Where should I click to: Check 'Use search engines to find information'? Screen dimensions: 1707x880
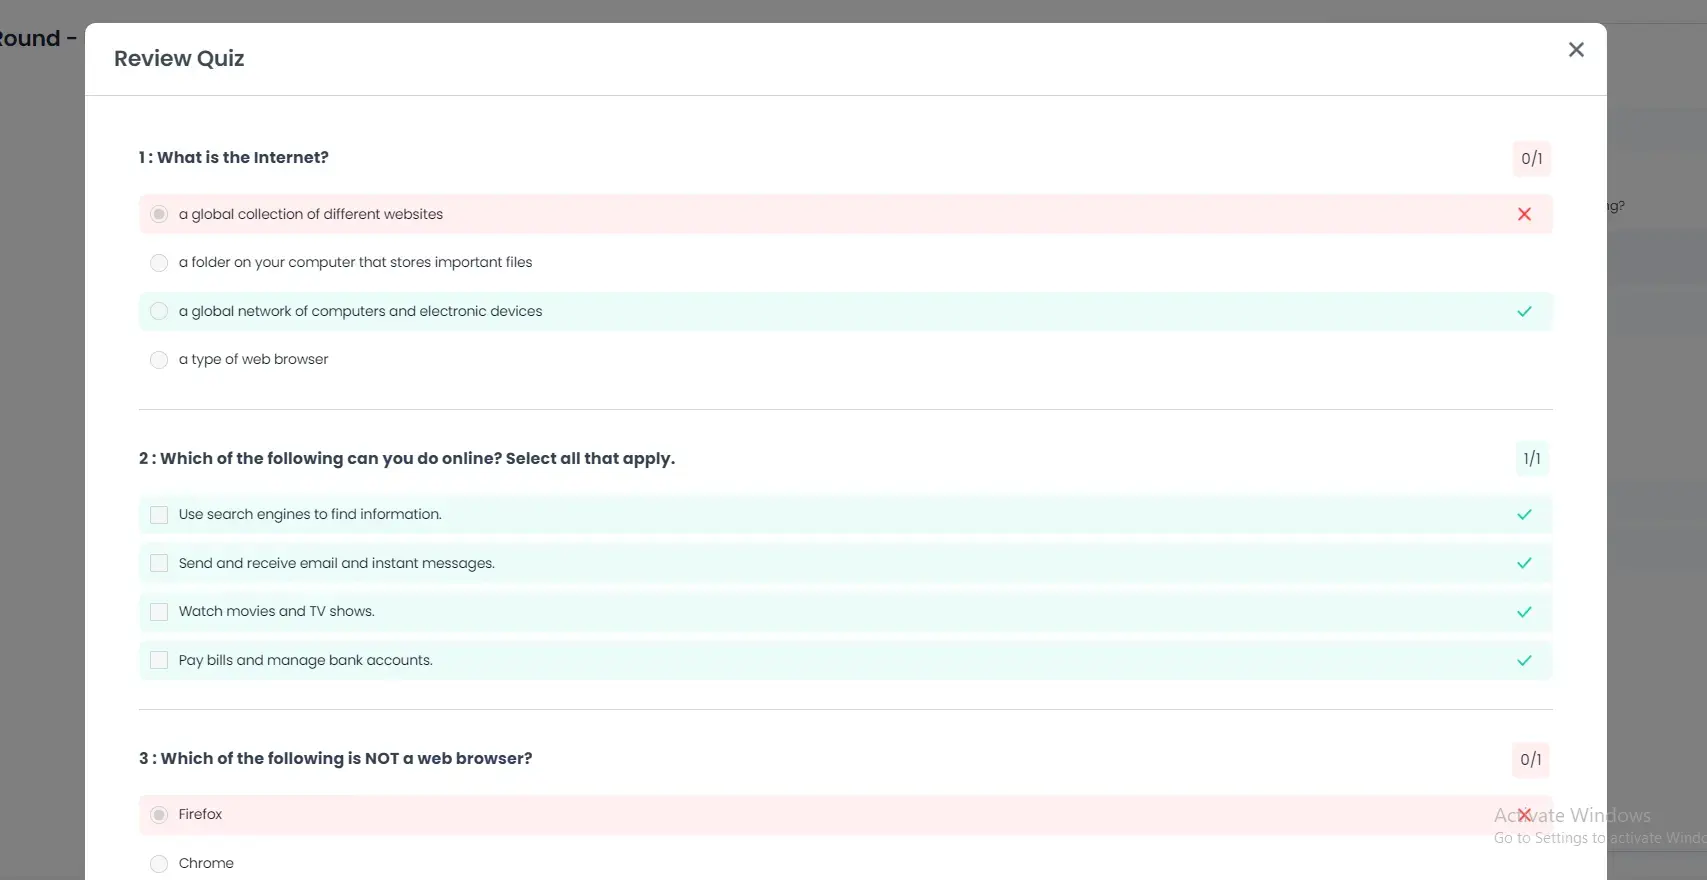coord(159,514)
